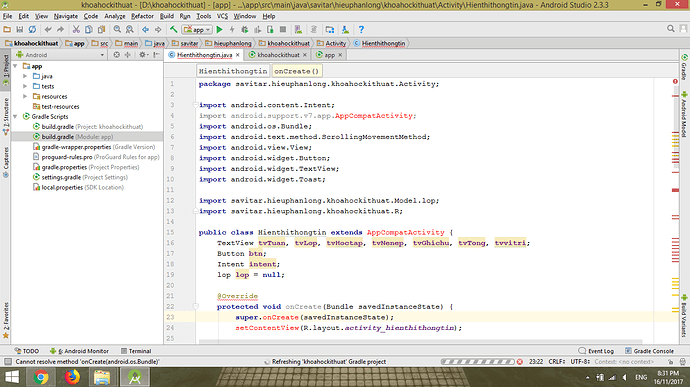Image resolution: width=690 pixels, height=387 pixels.
Task: Expand the tests folder node
Action: click(25, 86)
